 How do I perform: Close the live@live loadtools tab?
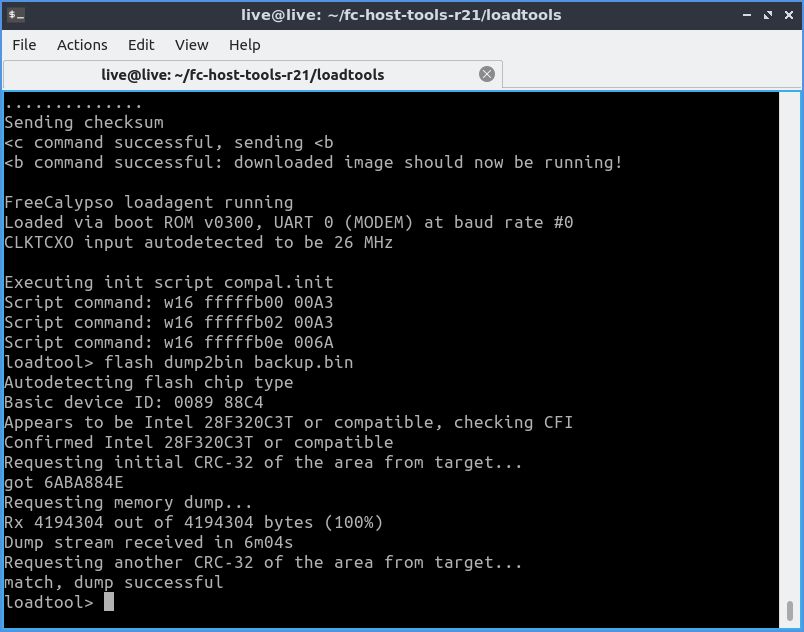[x=487, y=74]
